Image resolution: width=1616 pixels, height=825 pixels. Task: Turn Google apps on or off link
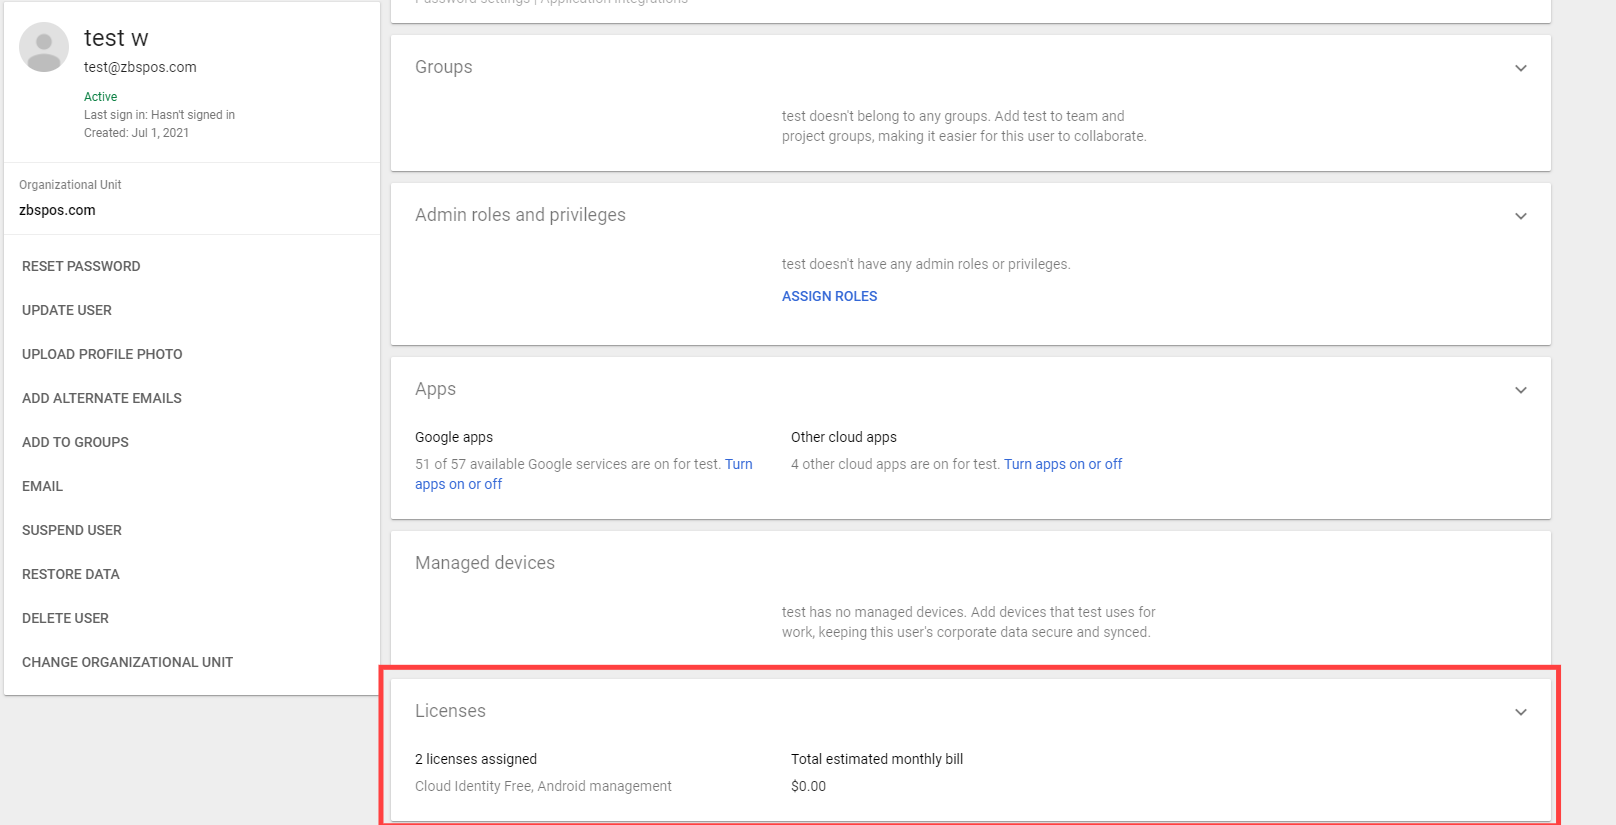coord(459,484)
